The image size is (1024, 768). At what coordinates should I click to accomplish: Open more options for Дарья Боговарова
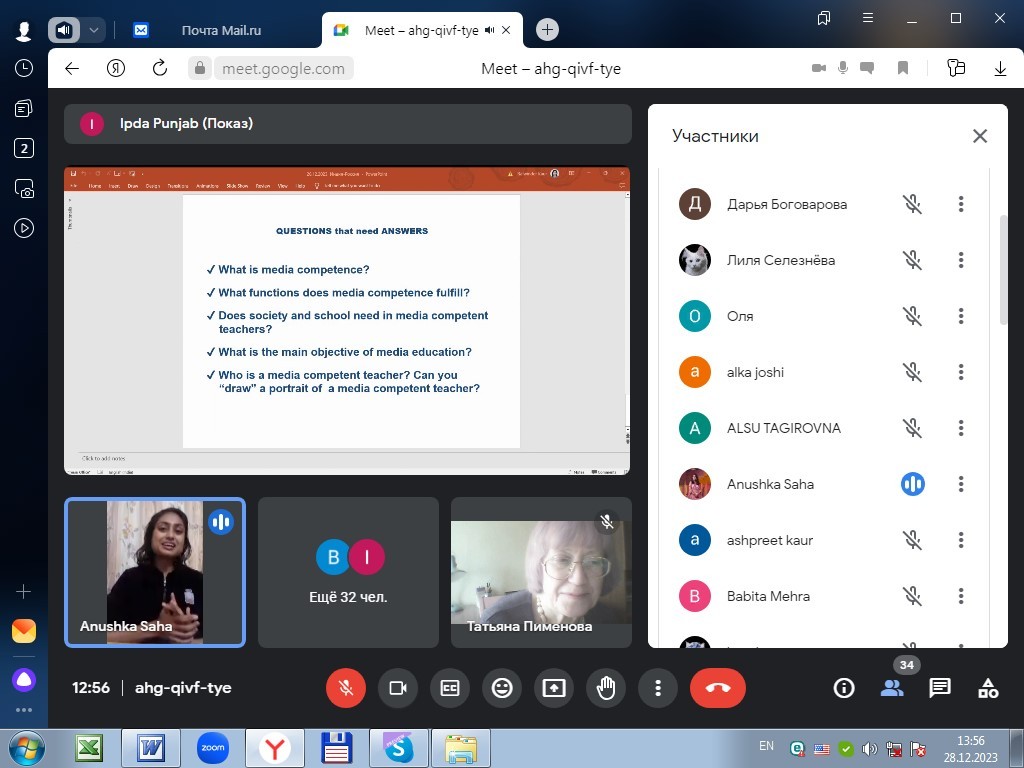[961, 204]
